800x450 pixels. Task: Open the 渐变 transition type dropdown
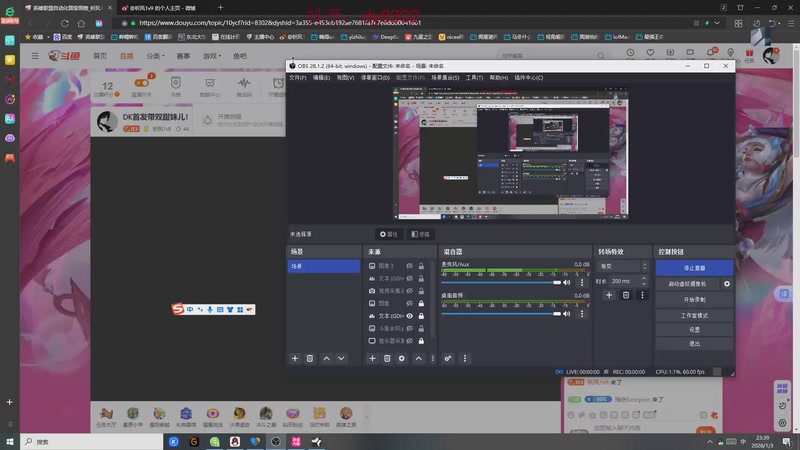pyautogui.click(x=623, y=266)
